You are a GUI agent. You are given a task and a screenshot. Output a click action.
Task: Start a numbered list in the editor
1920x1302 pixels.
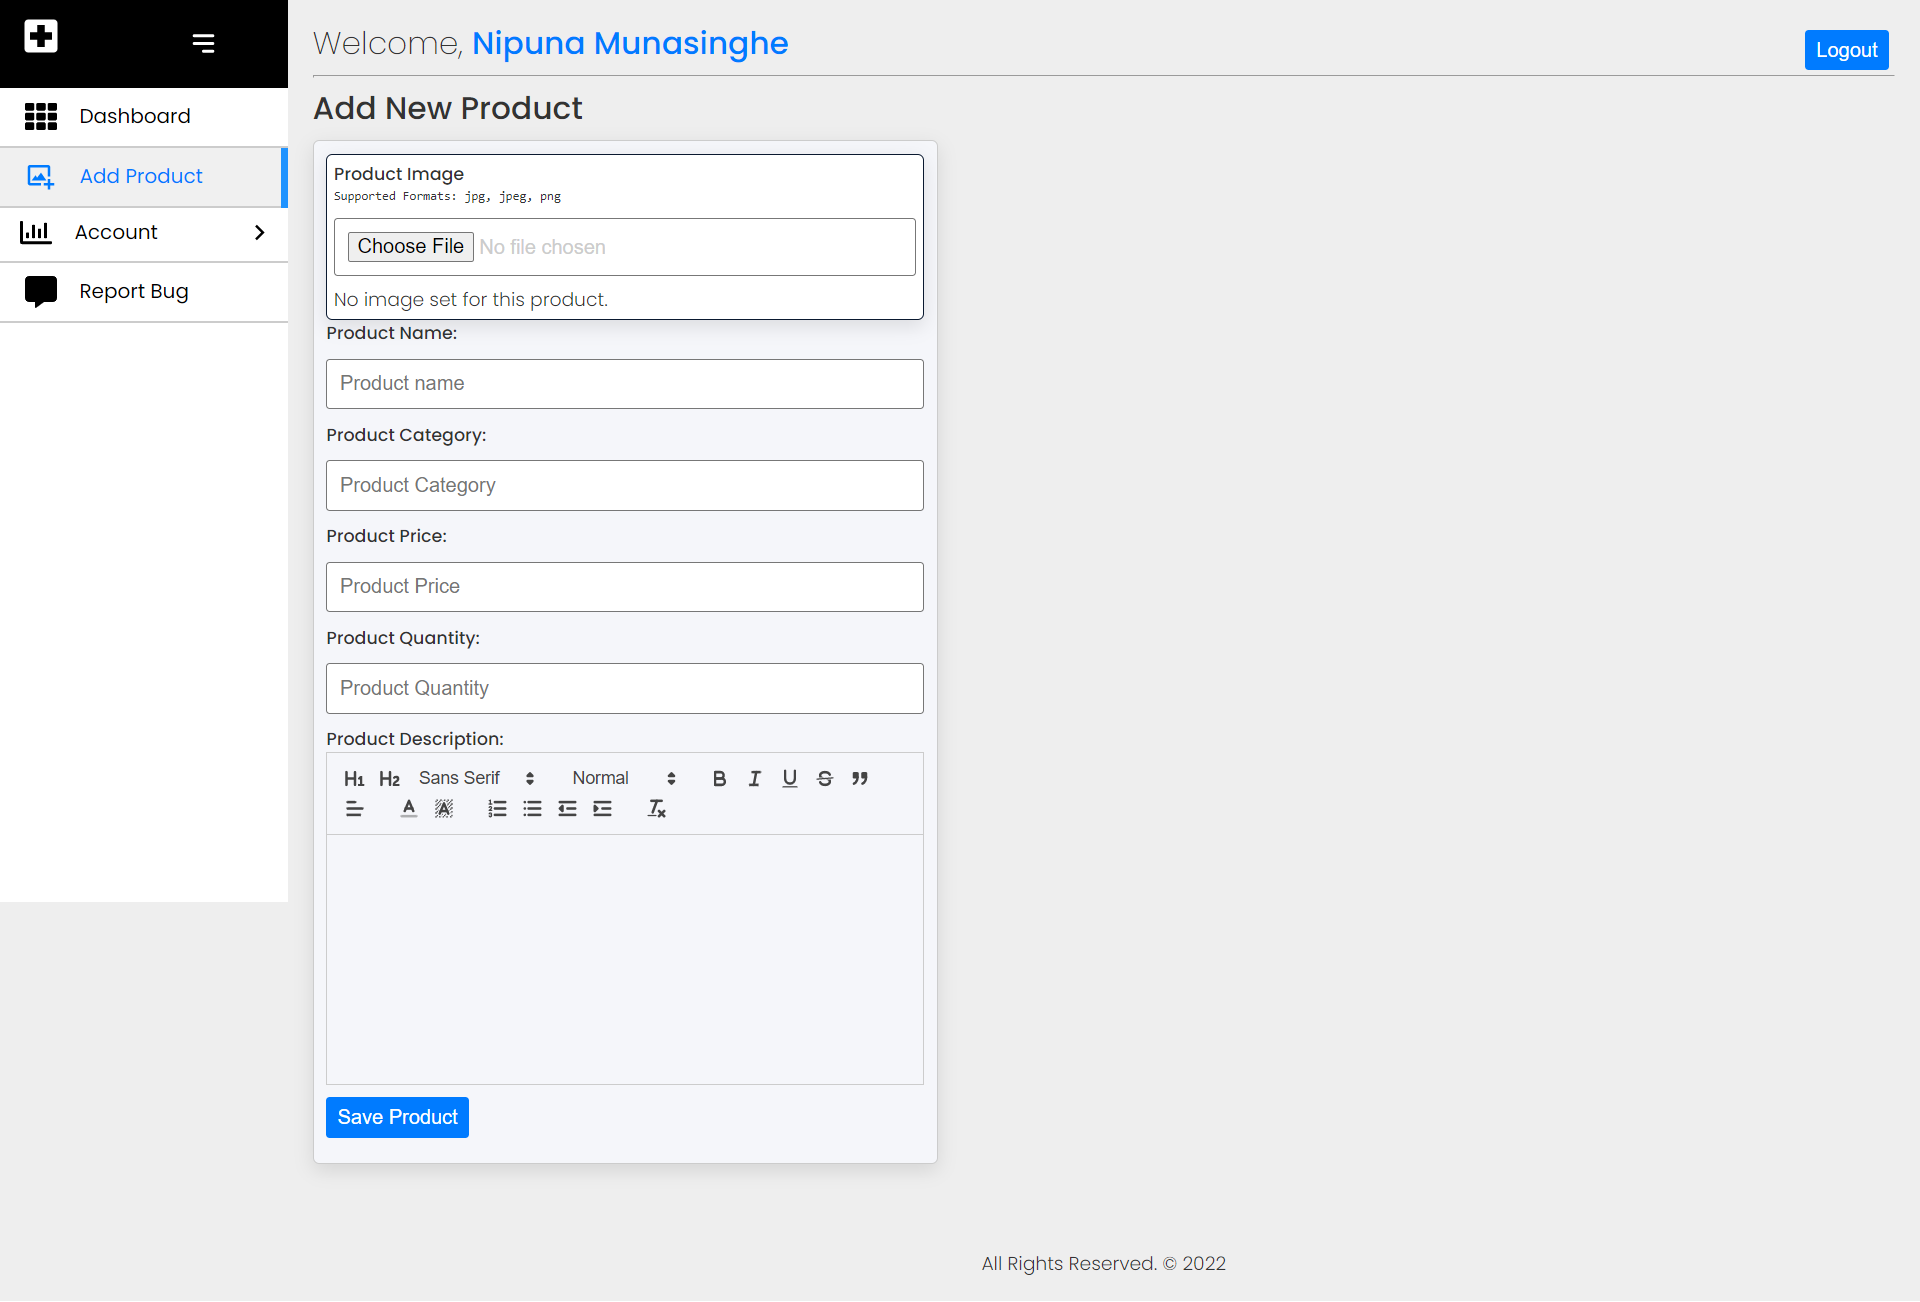497,809
